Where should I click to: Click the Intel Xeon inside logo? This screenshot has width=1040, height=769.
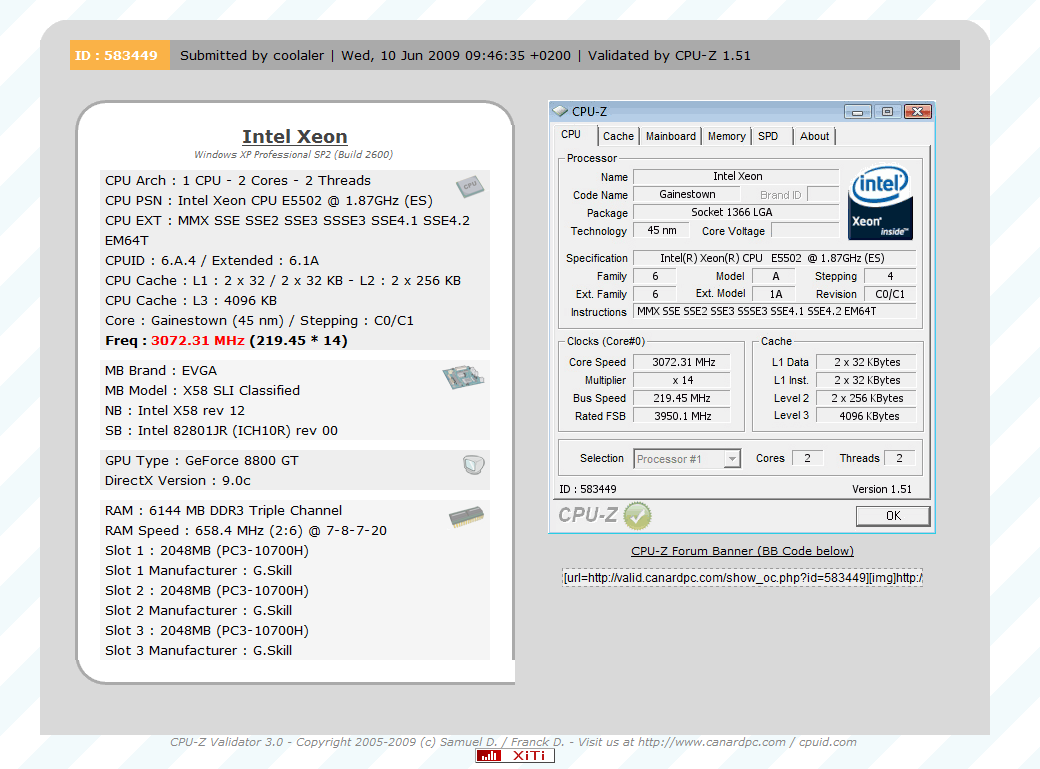[881, 202]
